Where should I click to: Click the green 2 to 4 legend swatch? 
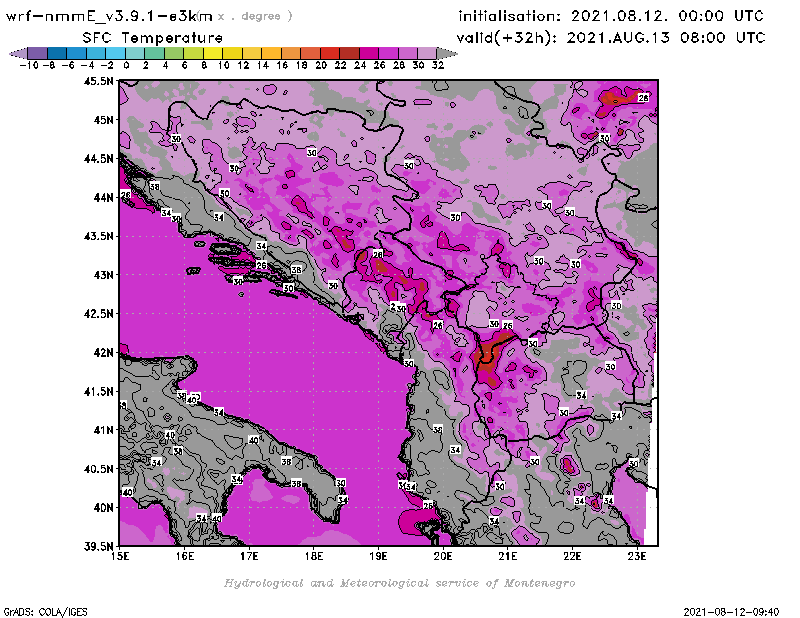[x=155, y=53]
